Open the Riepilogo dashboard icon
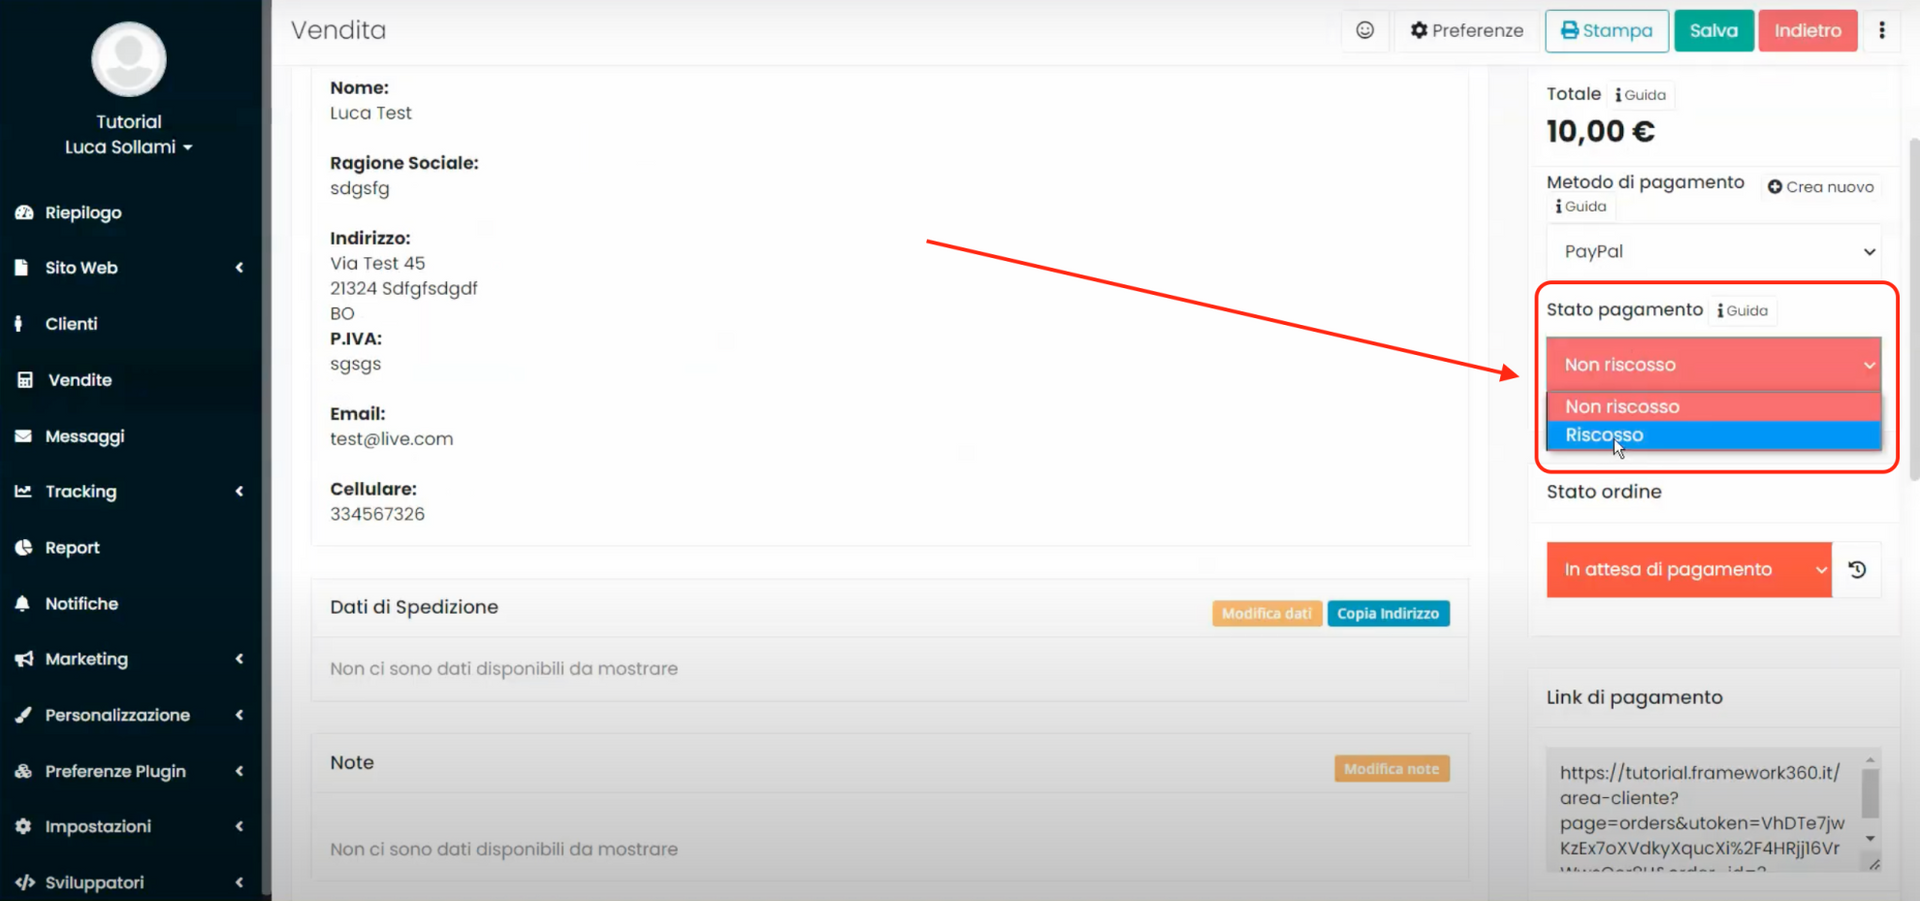Viewport: 1920px width, 901px height. 24,212
